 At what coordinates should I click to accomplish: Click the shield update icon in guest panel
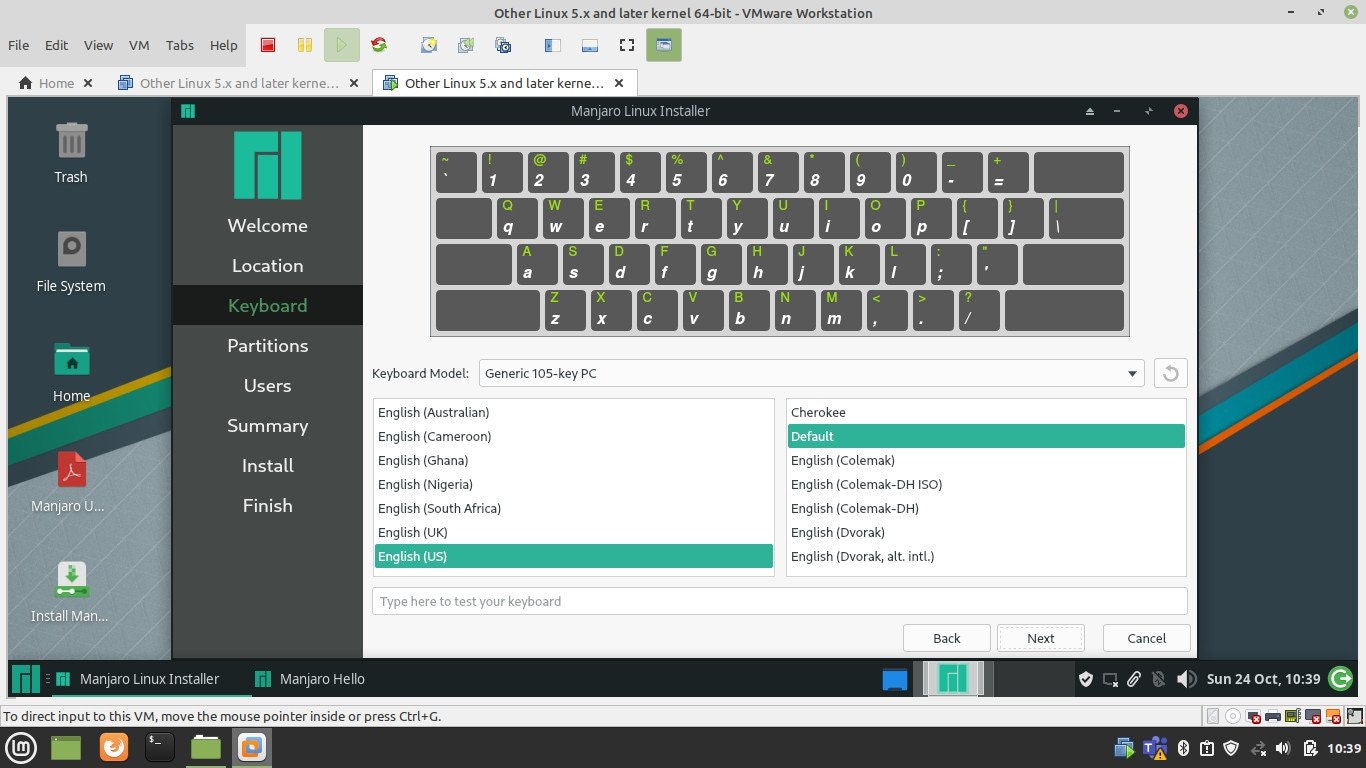tap(1086, 679)
